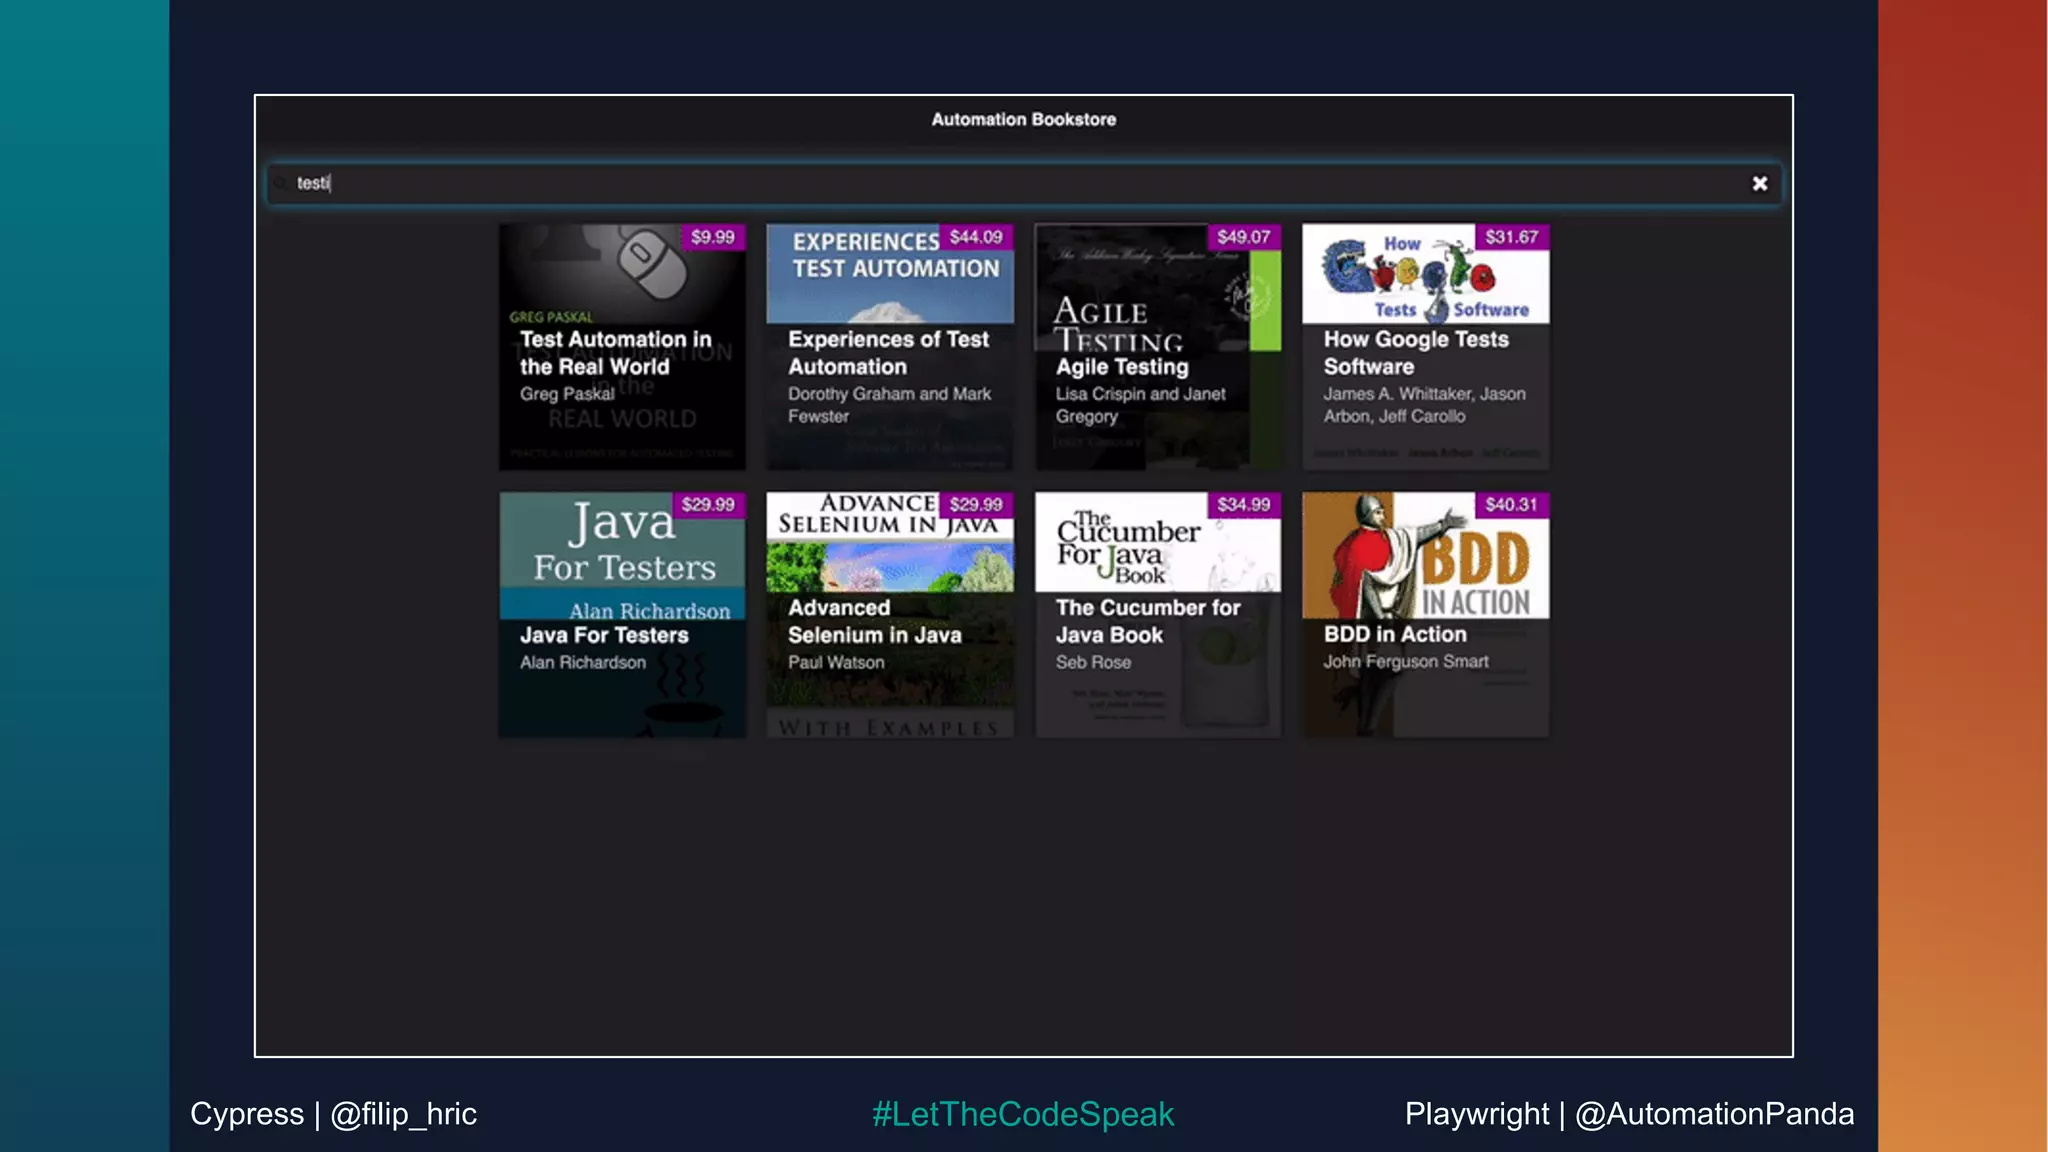Click the Automation Bookstore page title

[1023, 119]
